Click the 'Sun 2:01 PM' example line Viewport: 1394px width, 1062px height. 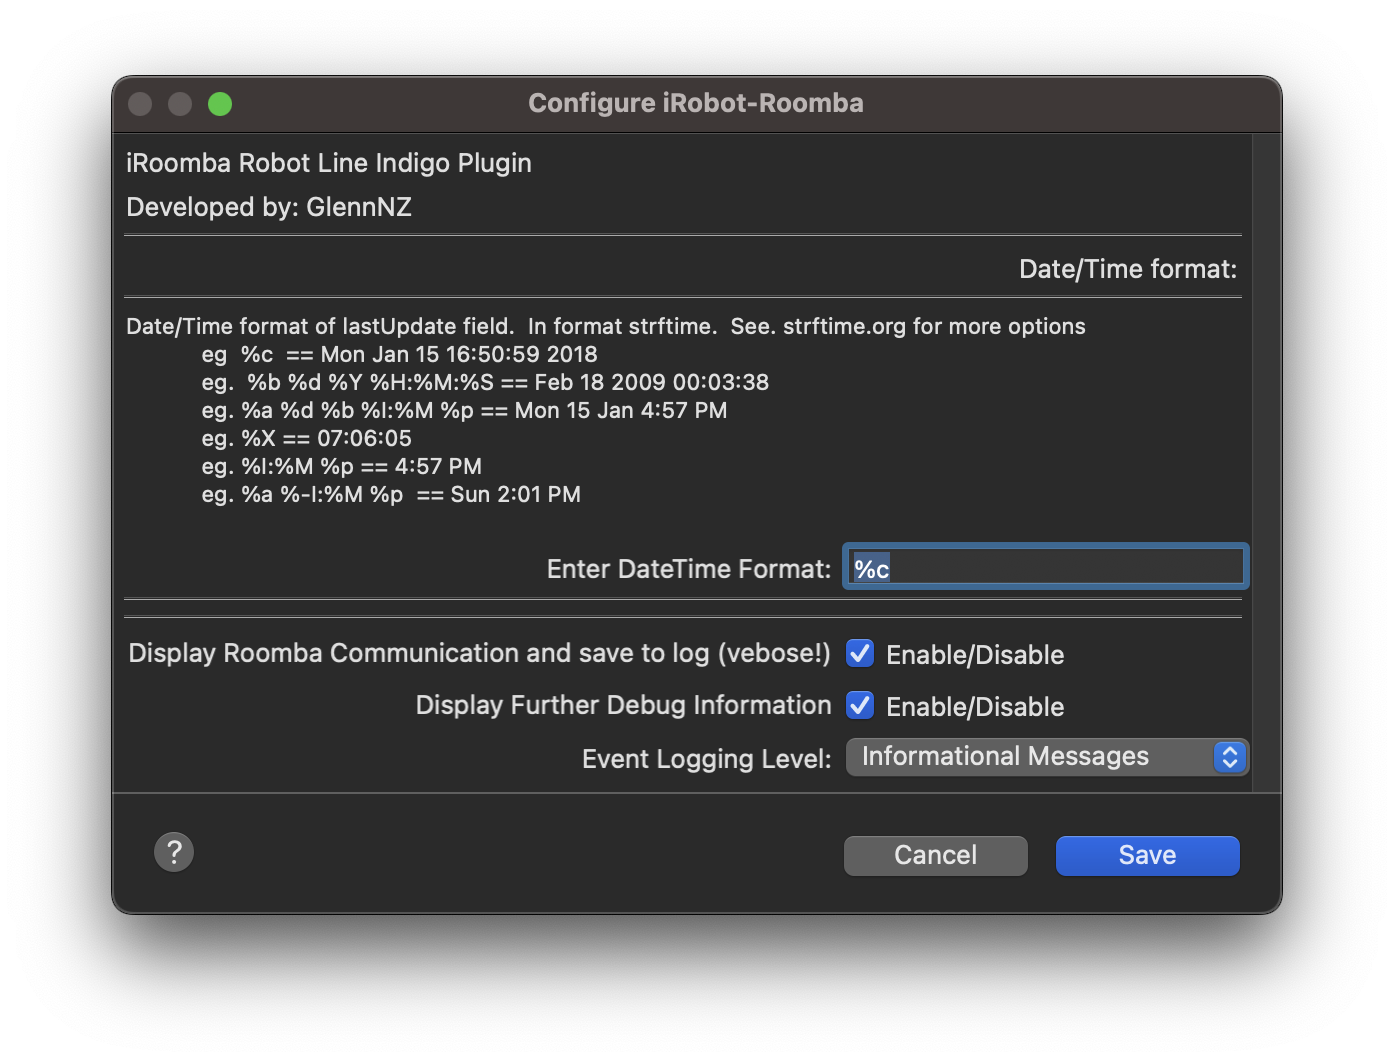tap(391, 494)
